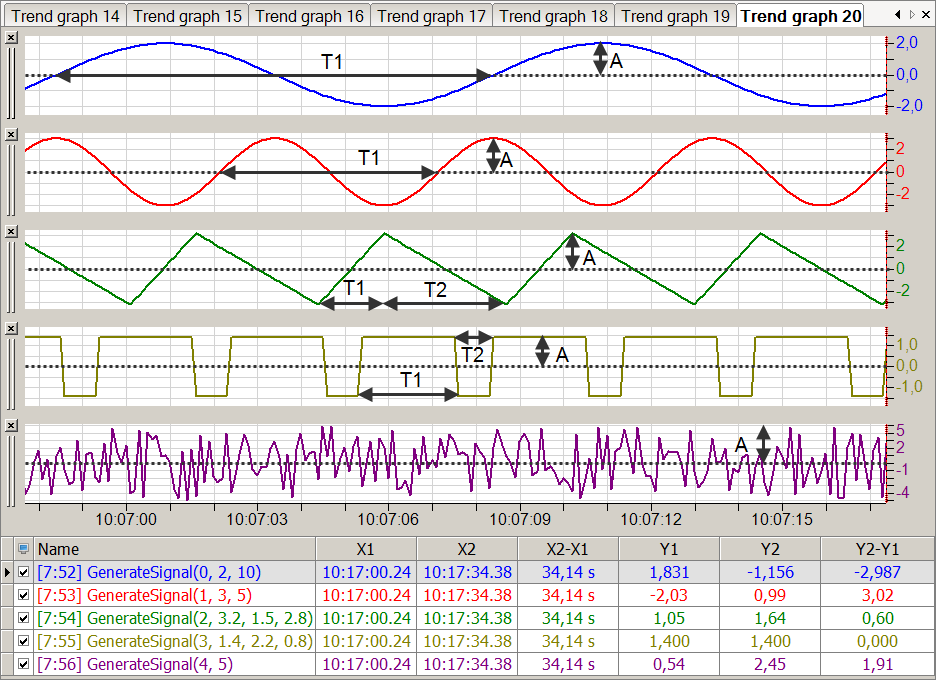Click the monitor icon in table header
This screenshot has width=936, height=680.
click(24, 549)
